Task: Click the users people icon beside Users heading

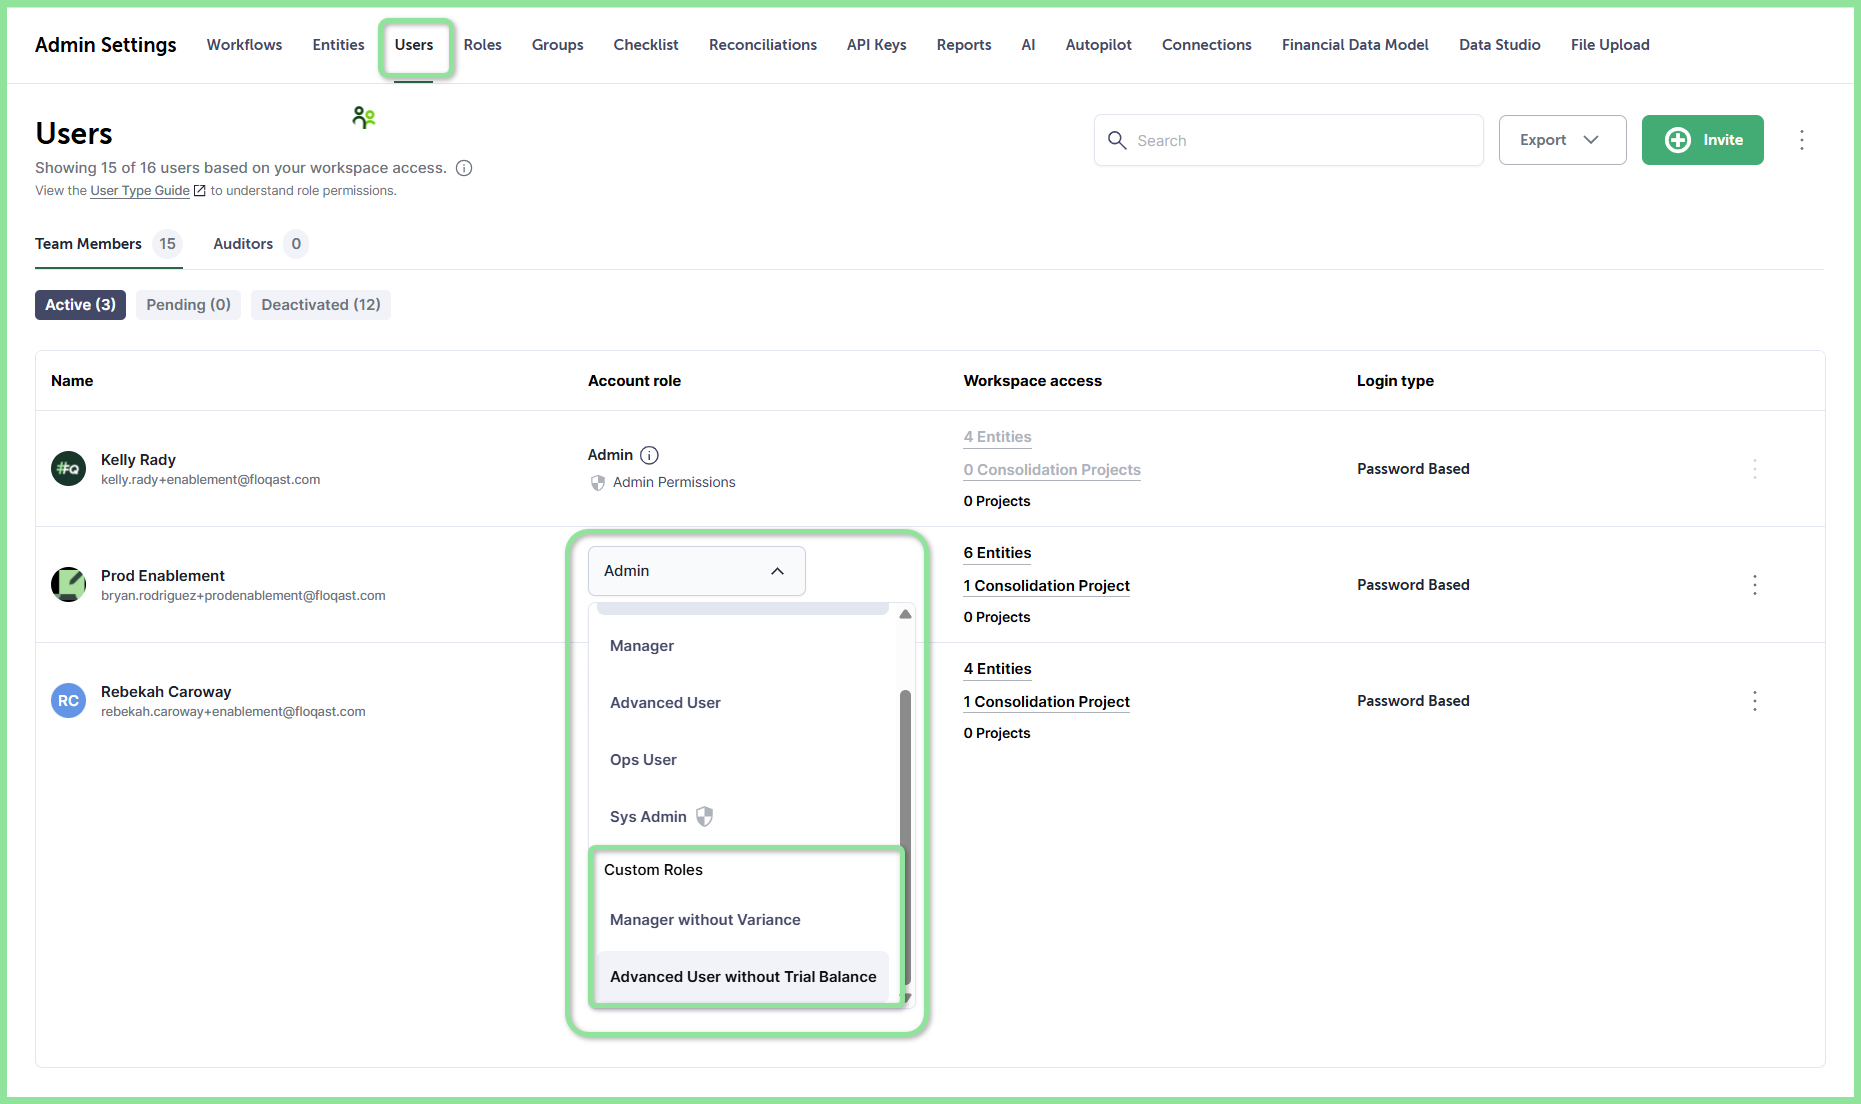Action: pos(364,118)
